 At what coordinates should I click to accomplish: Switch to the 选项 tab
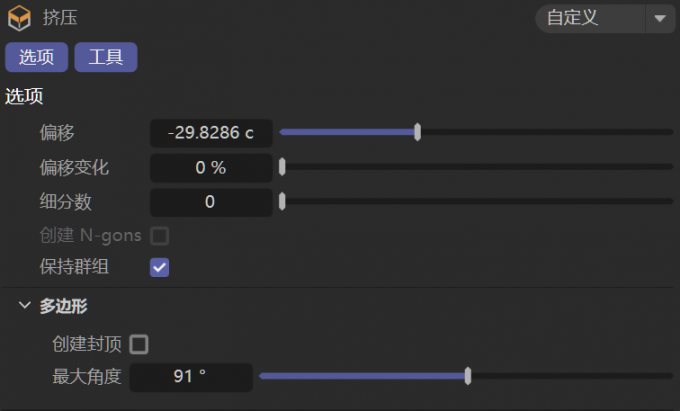click(36, 57)
